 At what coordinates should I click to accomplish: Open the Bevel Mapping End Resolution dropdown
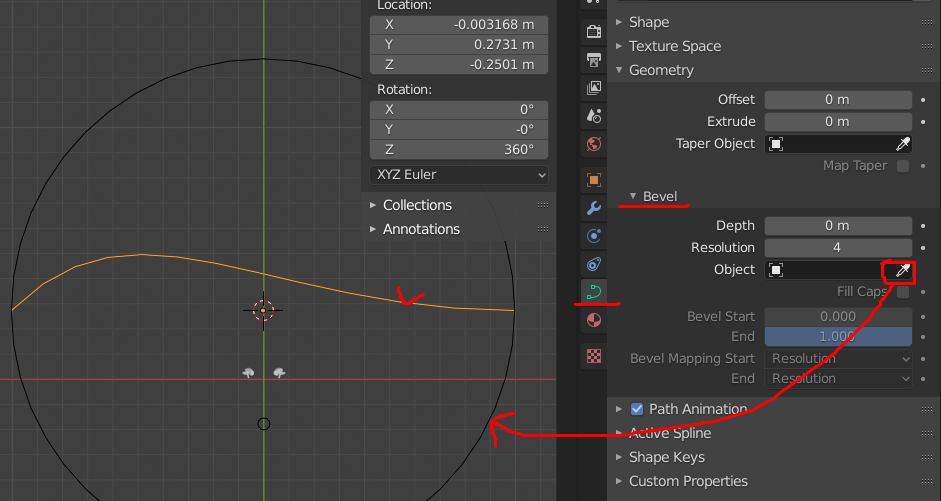(838, 379)
